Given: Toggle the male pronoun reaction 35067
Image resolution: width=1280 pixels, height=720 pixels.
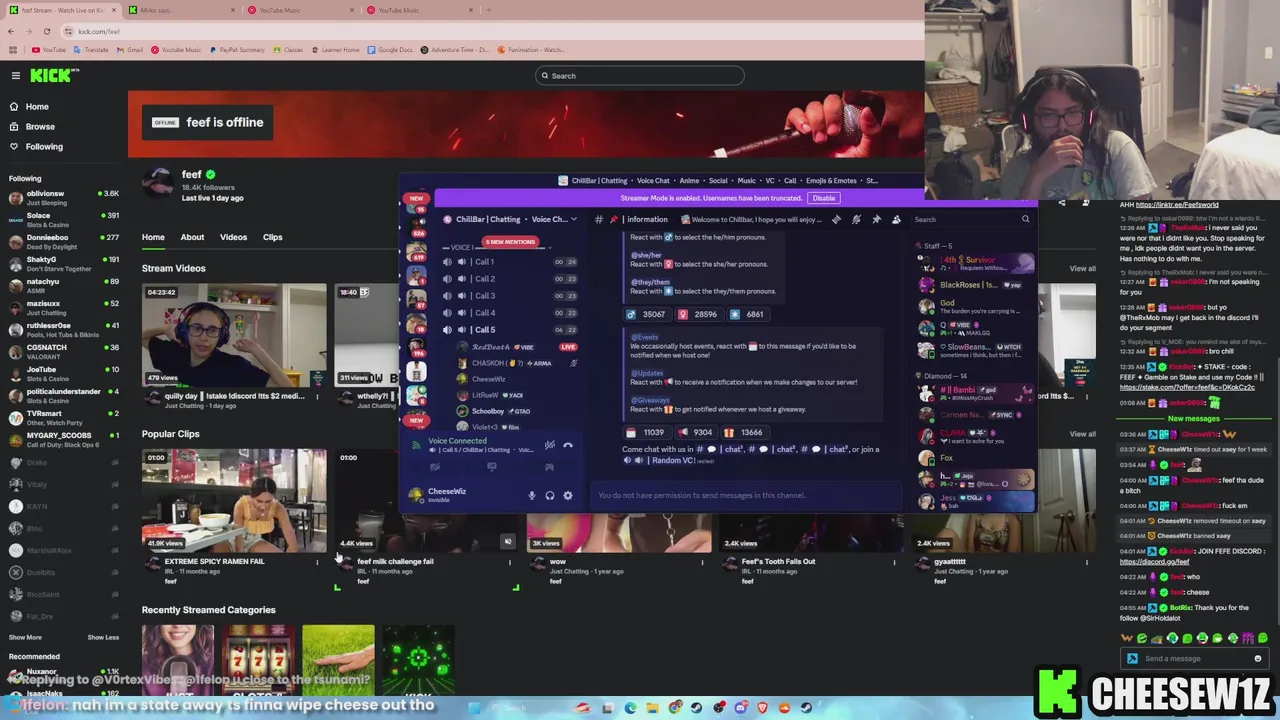Looking at the screenshot, I should 646,314.
